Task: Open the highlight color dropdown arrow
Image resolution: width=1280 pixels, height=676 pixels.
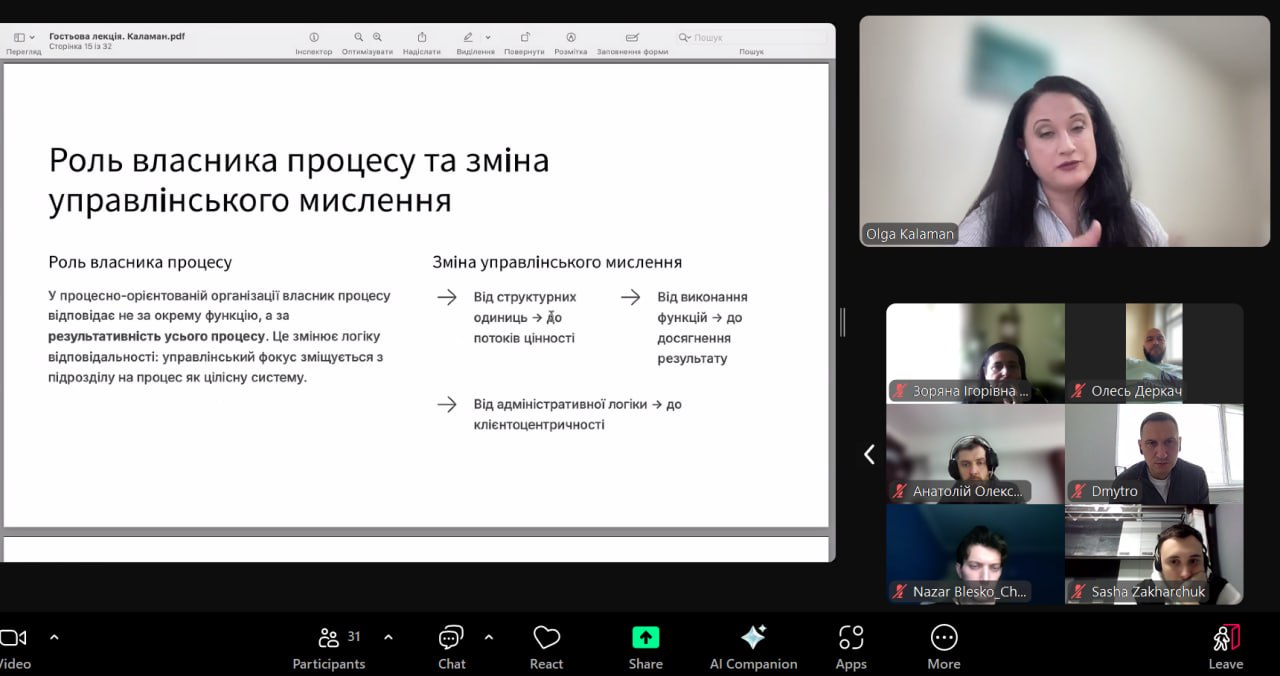Action: click(x=488, y=37)
